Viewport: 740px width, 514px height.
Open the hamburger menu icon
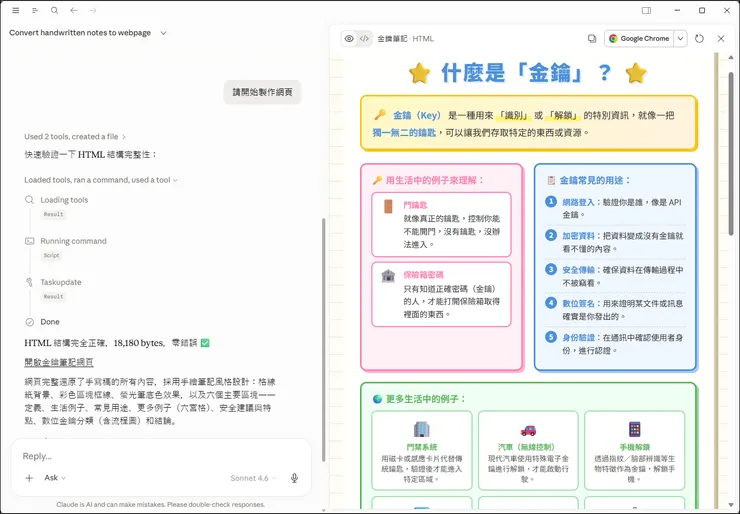[x=16, y=10]
